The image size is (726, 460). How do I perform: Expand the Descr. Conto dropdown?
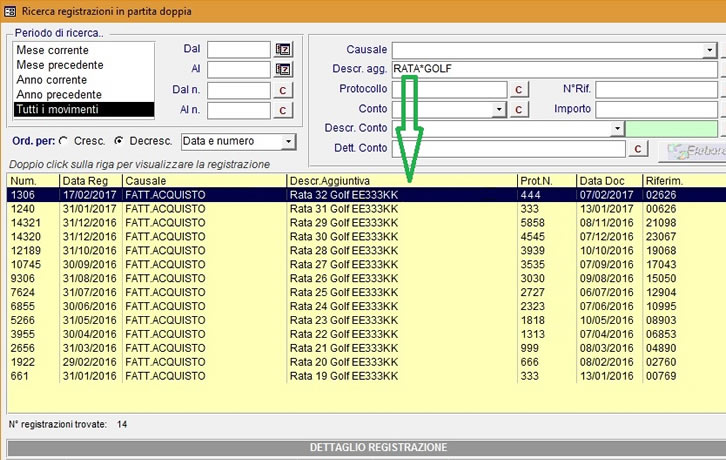point(617,129)
